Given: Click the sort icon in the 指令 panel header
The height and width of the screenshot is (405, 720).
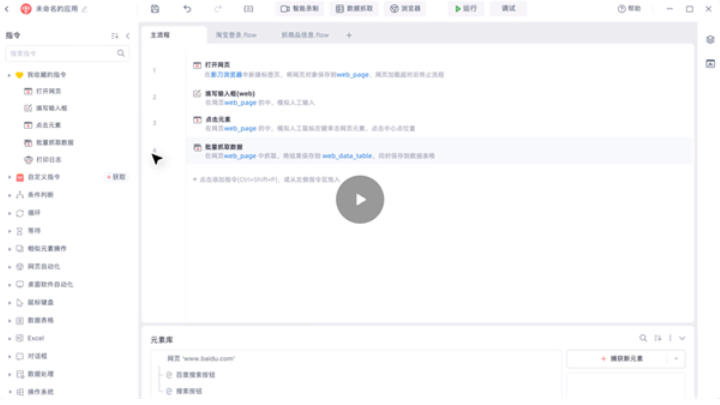Looking at the screenshot, I should pyautogui.click(x=114, y=35).
